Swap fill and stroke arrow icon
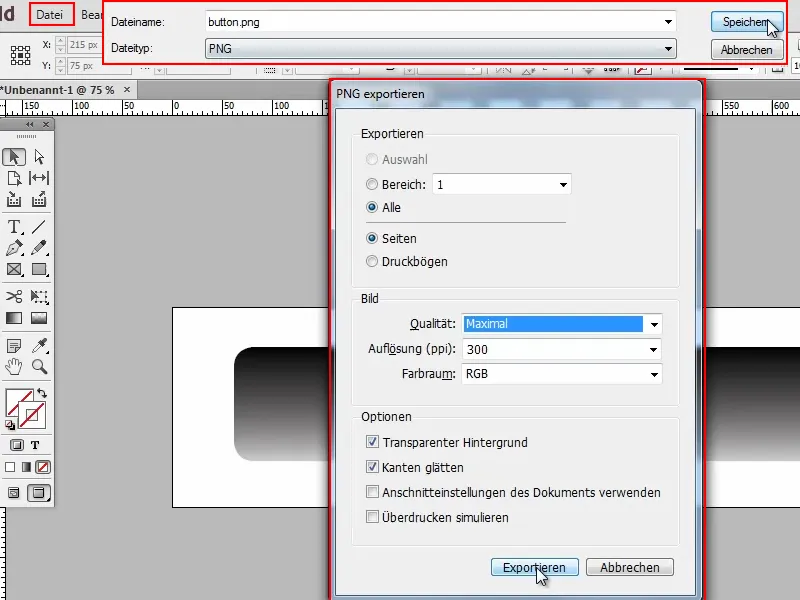 (42, 393)
